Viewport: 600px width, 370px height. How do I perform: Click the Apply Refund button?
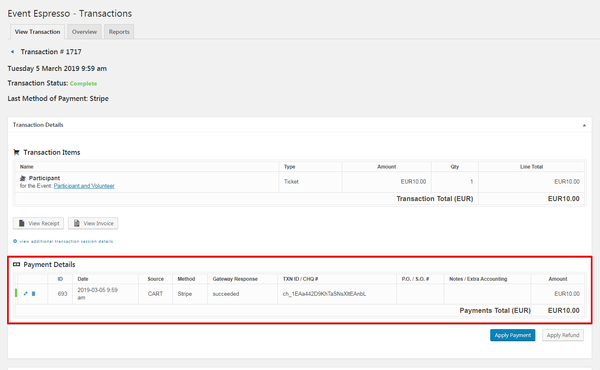562,335
